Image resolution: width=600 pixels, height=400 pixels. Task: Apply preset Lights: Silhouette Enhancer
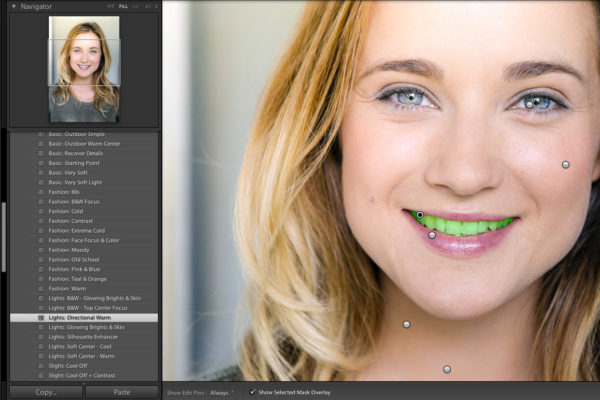[84, 337]
